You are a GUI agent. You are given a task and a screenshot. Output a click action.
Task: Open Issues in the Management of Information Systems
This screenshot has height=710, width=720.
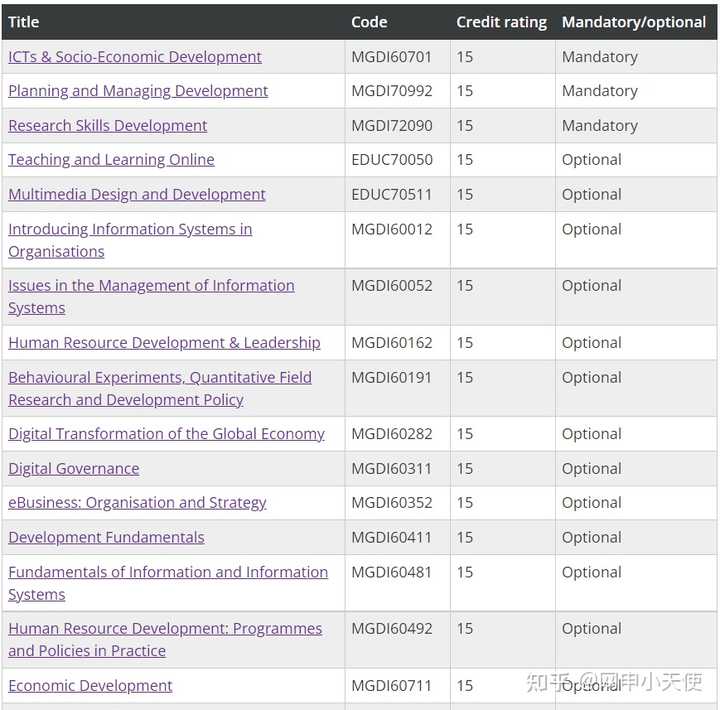click(x=151, y=286)
